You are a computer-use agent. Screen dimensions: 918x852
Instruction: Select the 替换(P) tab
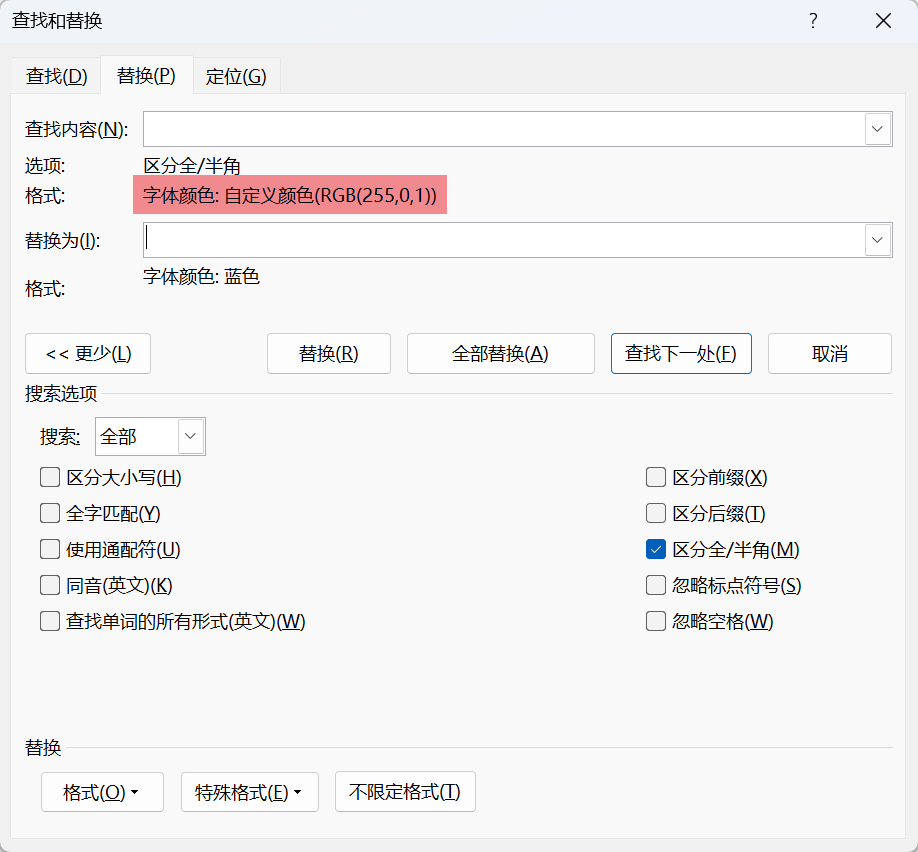[146, 76]
